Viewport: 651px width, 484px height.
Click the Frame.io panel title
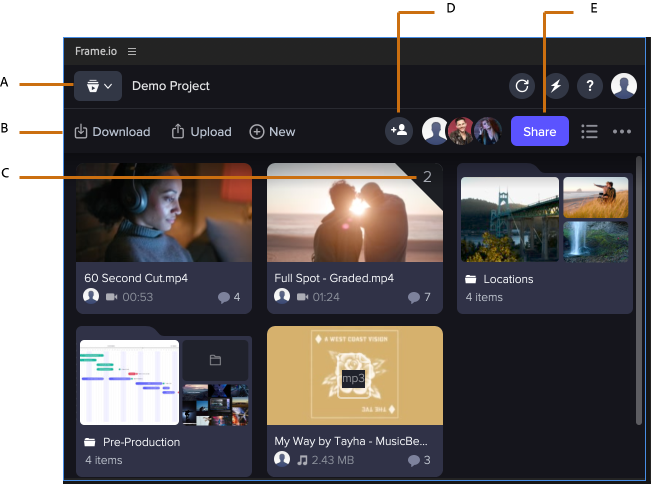(x=96, y=51)
